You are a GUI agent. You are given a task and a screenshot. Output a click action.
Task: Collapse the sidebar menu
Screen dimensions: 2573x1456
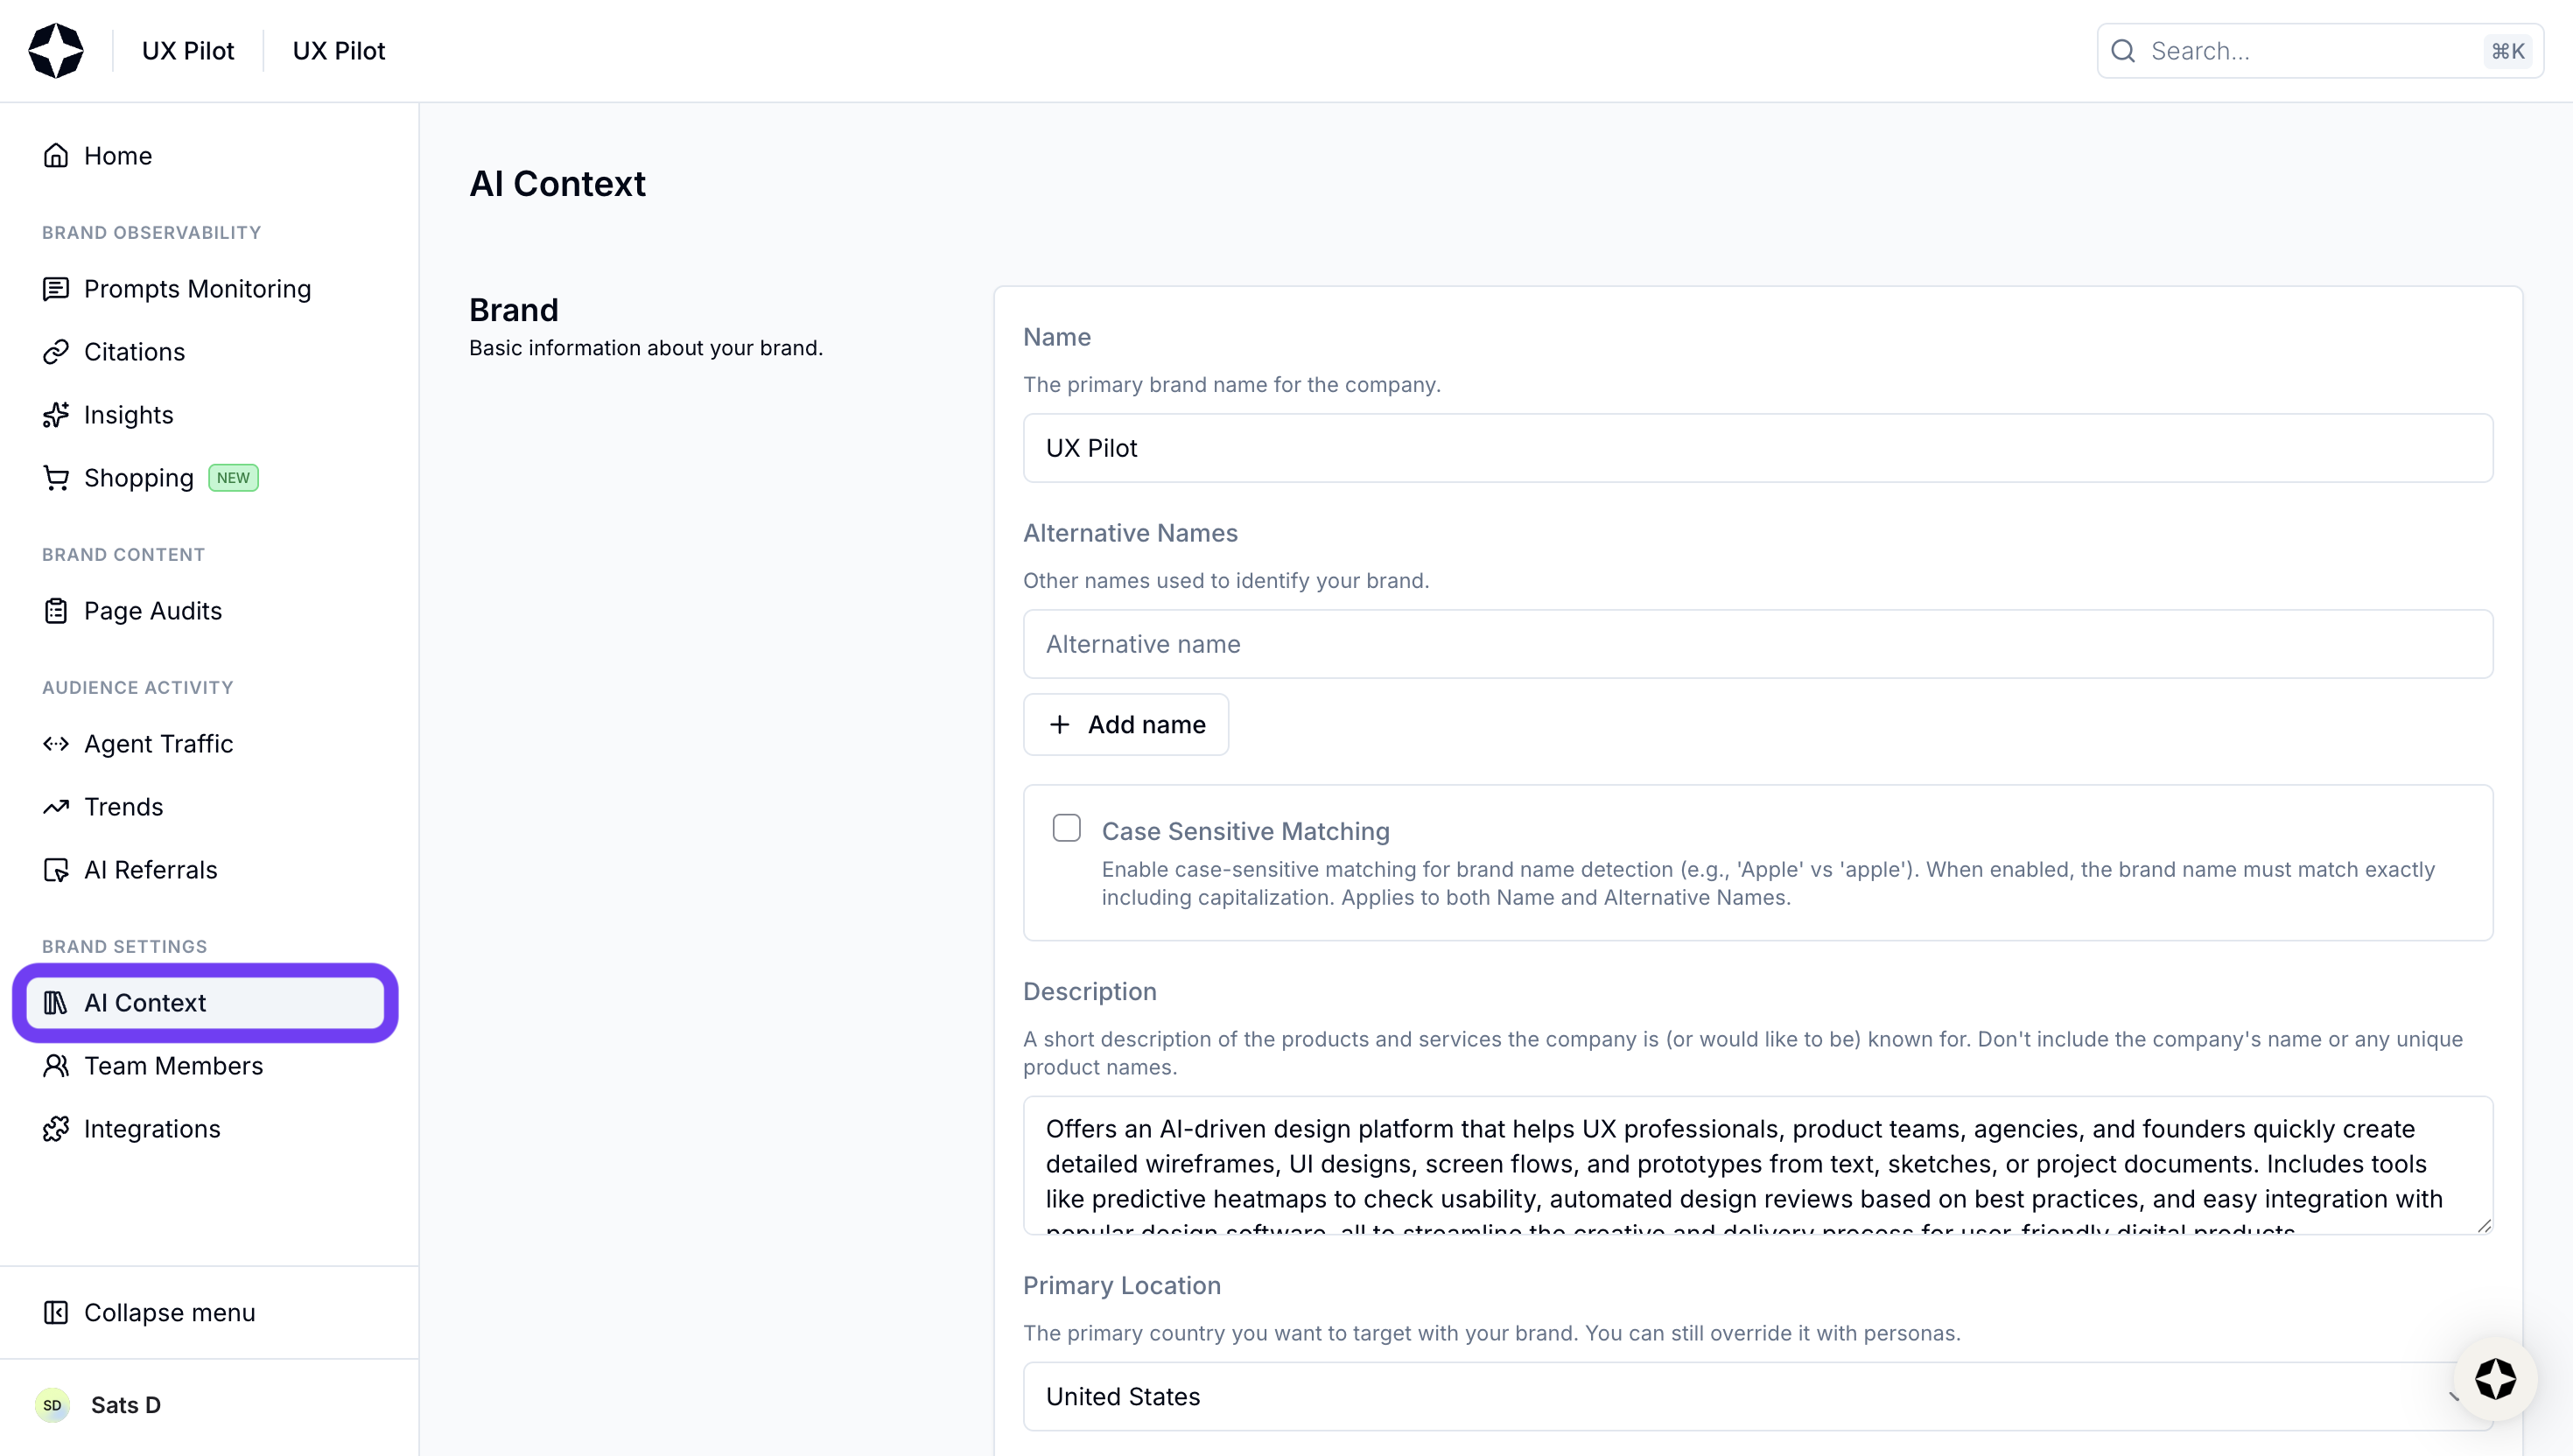pyautogui.click(x=150, y=1312)
